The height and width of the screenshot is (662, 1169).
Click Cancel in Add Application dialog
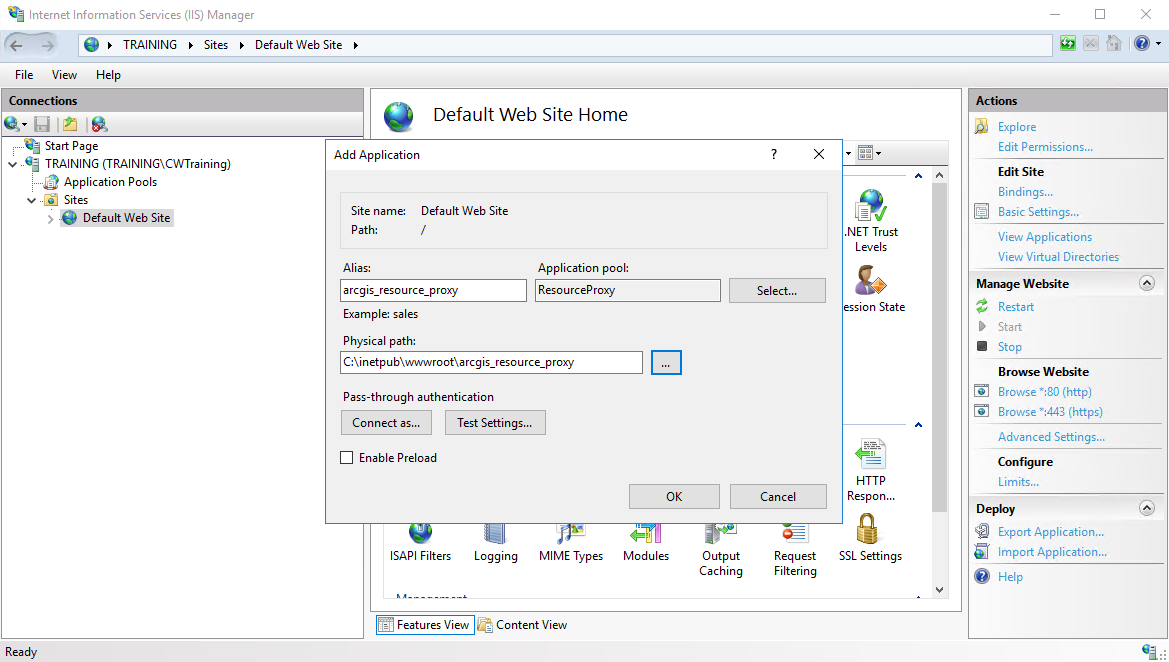click(x=778, y=496)
